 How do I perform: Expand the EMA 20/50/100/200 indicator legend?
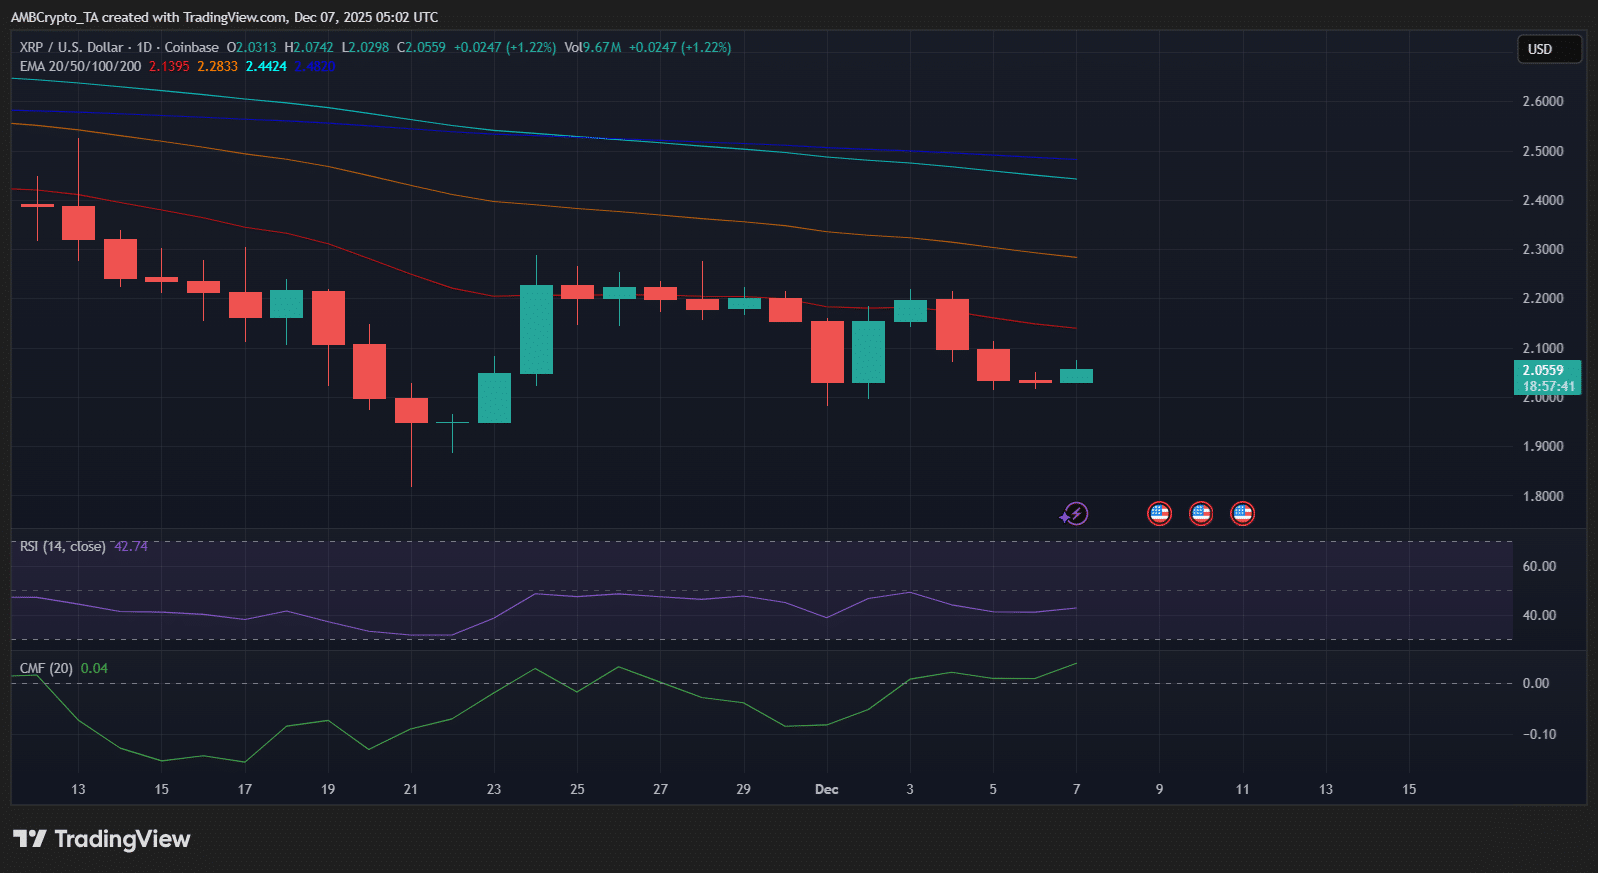click(80, 66)
